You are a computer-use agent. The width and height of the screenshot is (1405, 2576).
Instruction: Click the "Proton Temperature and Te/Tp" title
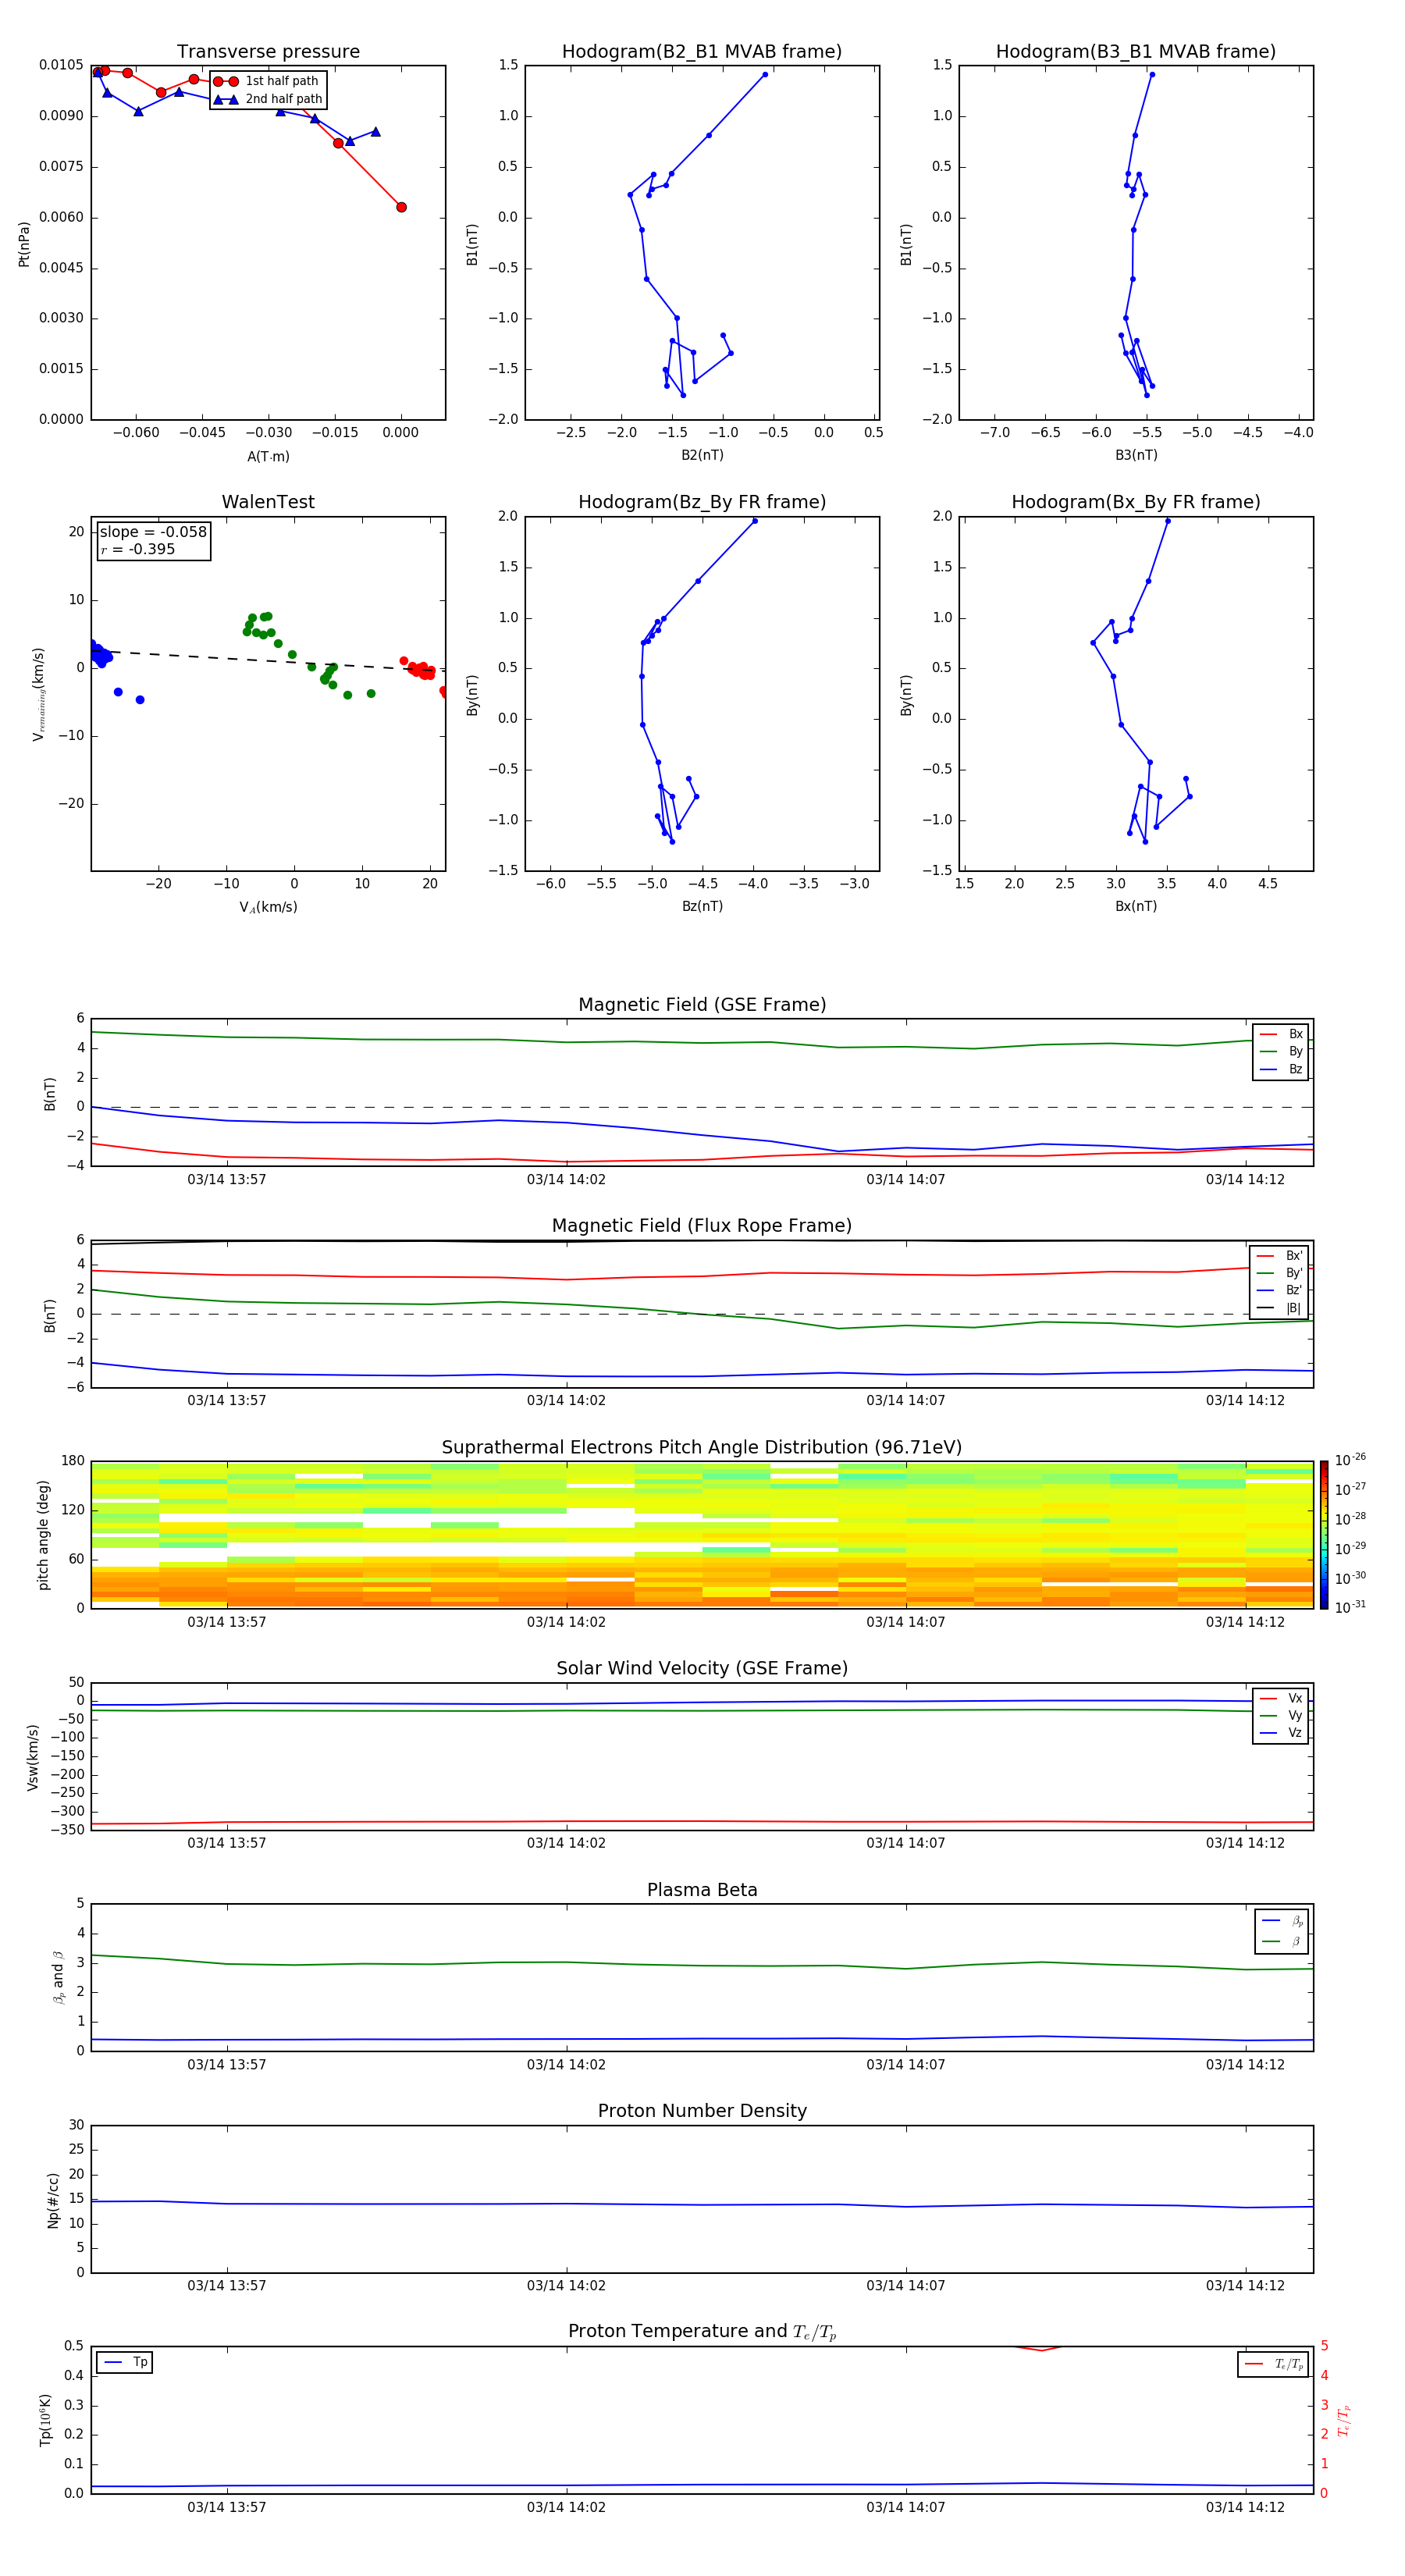tap(702, 2332)
